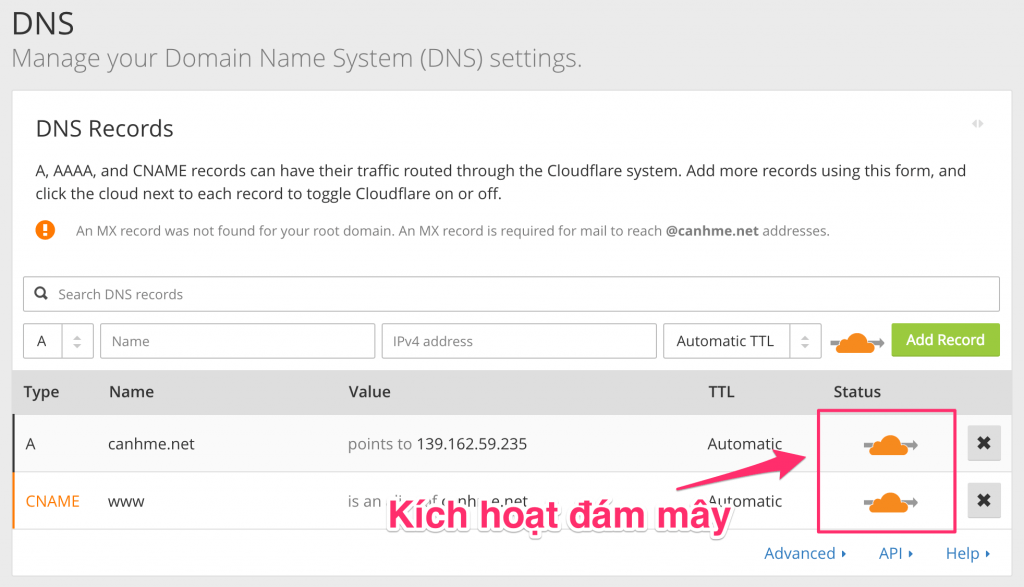Viewport: 1024px width, 587px height.
Task: Toggle Cloudflare cloud for canhme.net A record
Action: pos(889,445)
